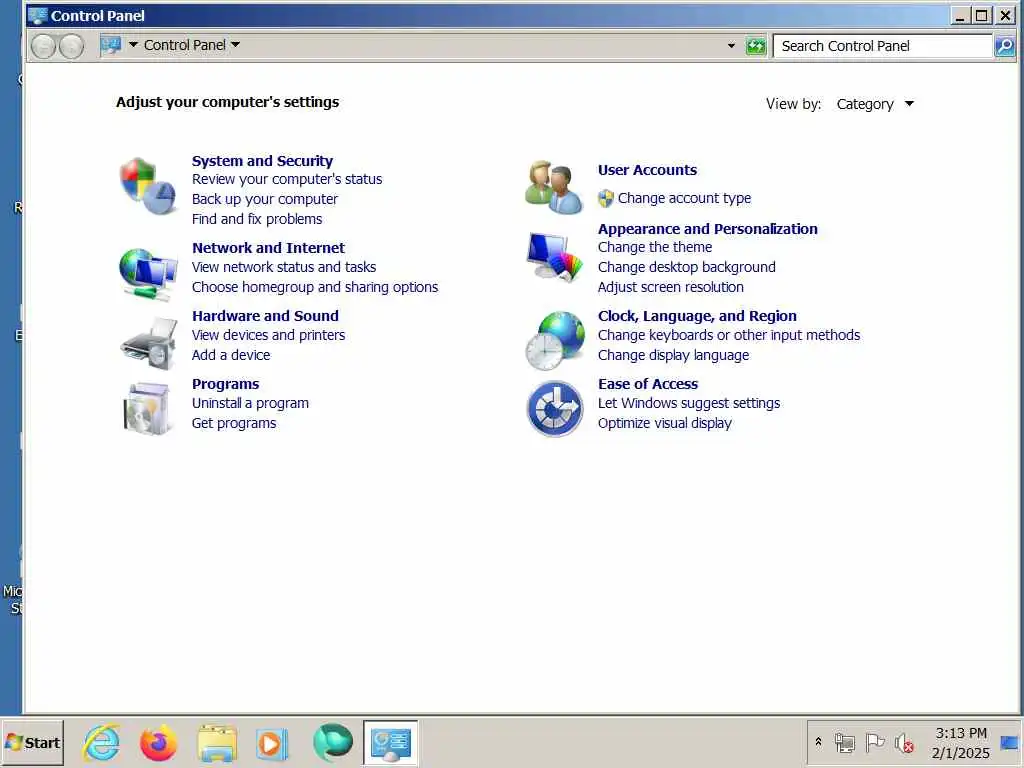
Task: Launch Internet Explorer from taskbar
Action: (101, 743)
